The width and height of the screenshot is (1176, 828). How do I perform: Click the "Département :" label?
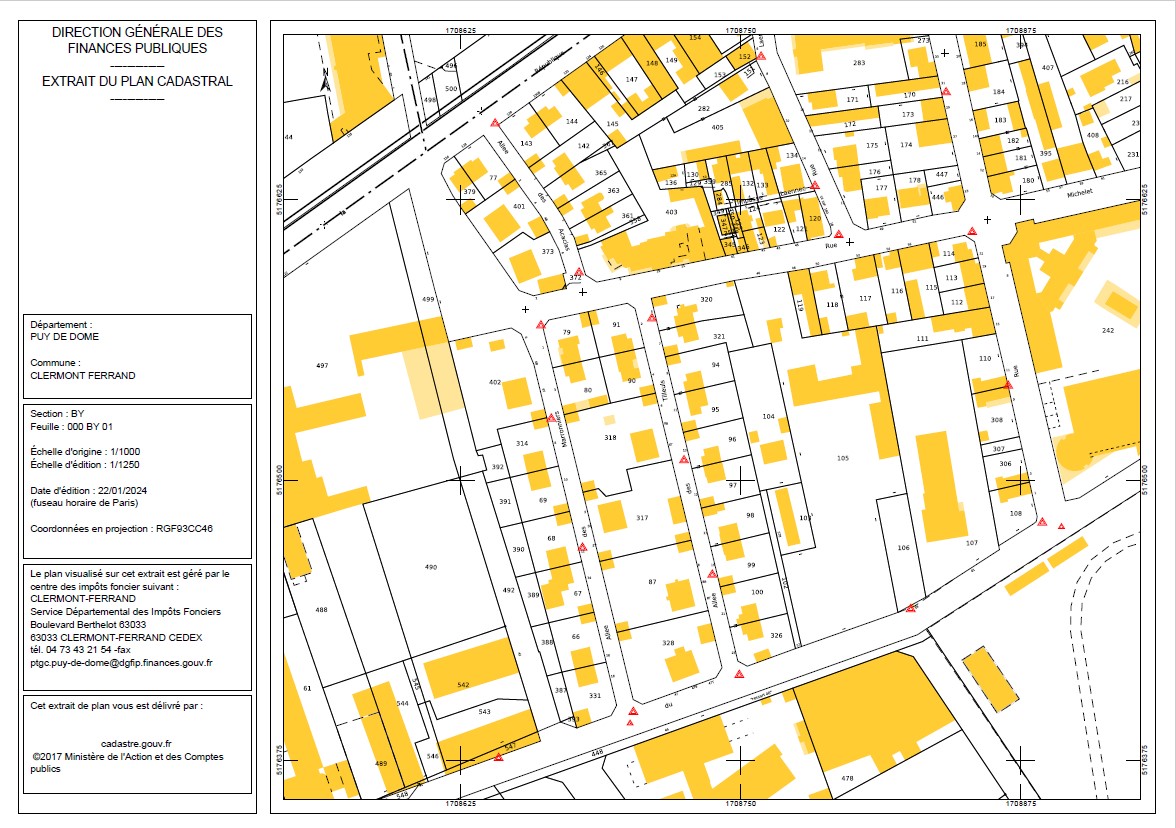pyautogui.click(x=62, y=325)
